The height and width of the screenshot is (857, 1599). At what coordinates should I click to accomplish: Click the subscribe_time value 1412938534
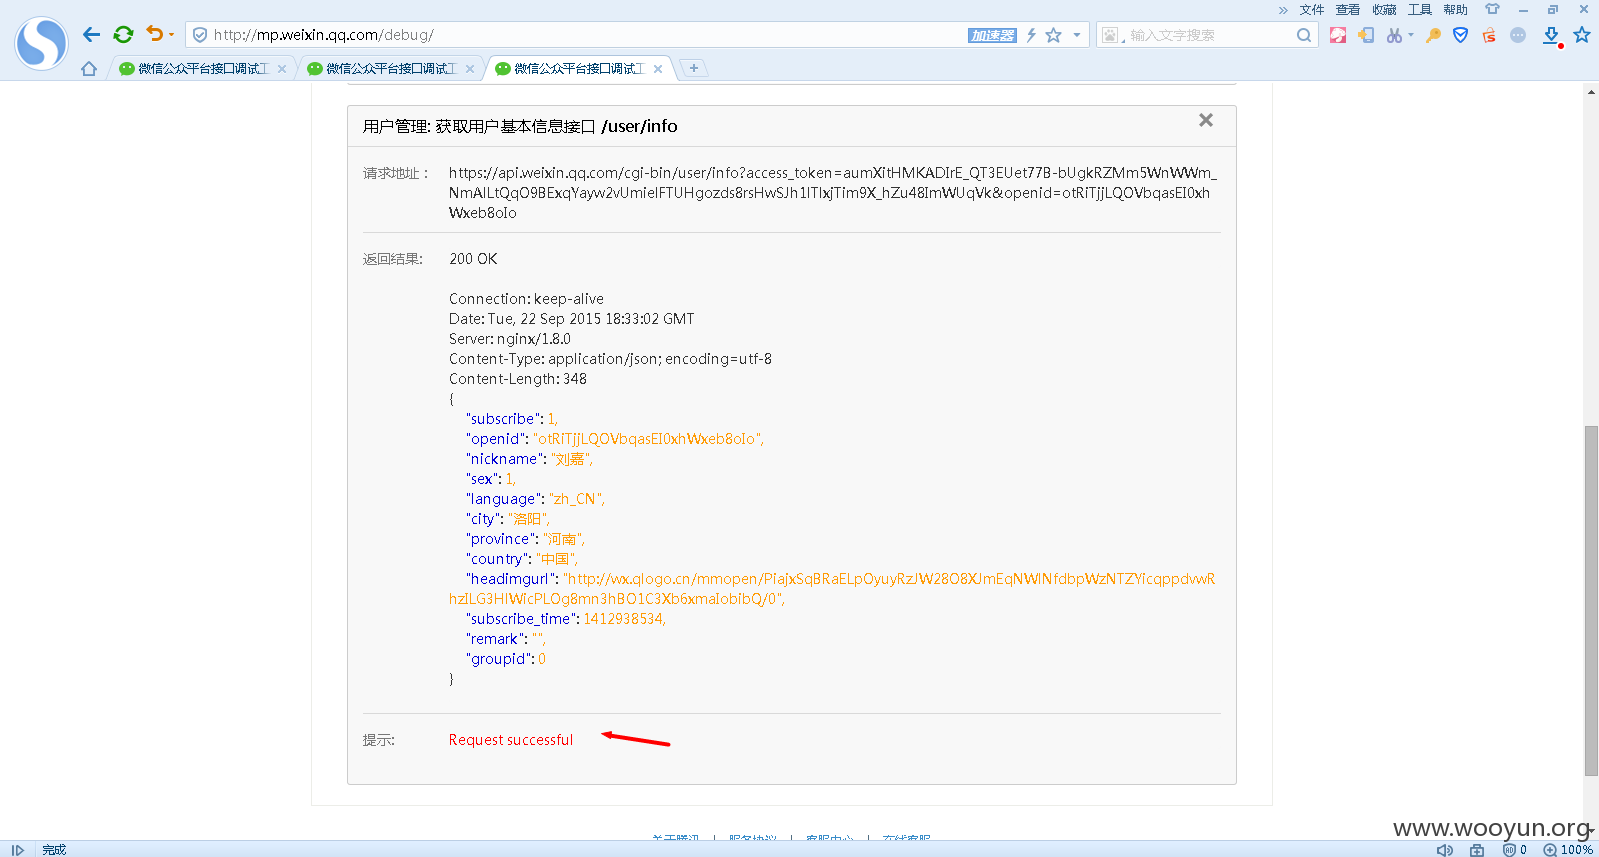(624, 619)
